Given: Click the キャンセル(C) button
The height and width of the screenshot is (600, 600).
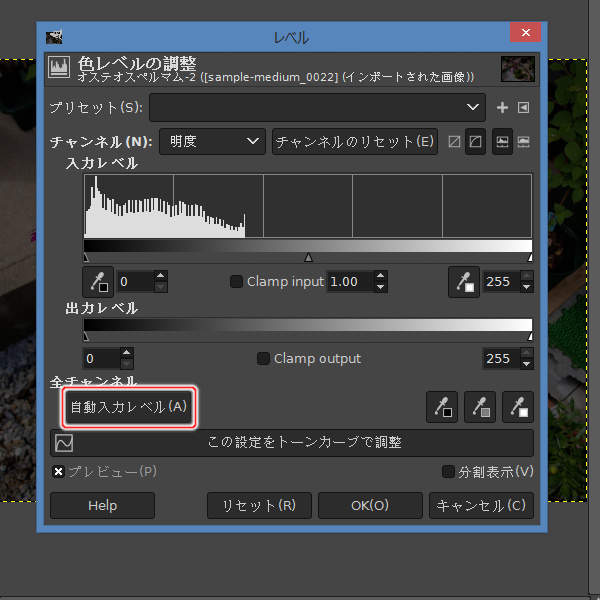Looking at the screenshot, I should tap(481, 505).
